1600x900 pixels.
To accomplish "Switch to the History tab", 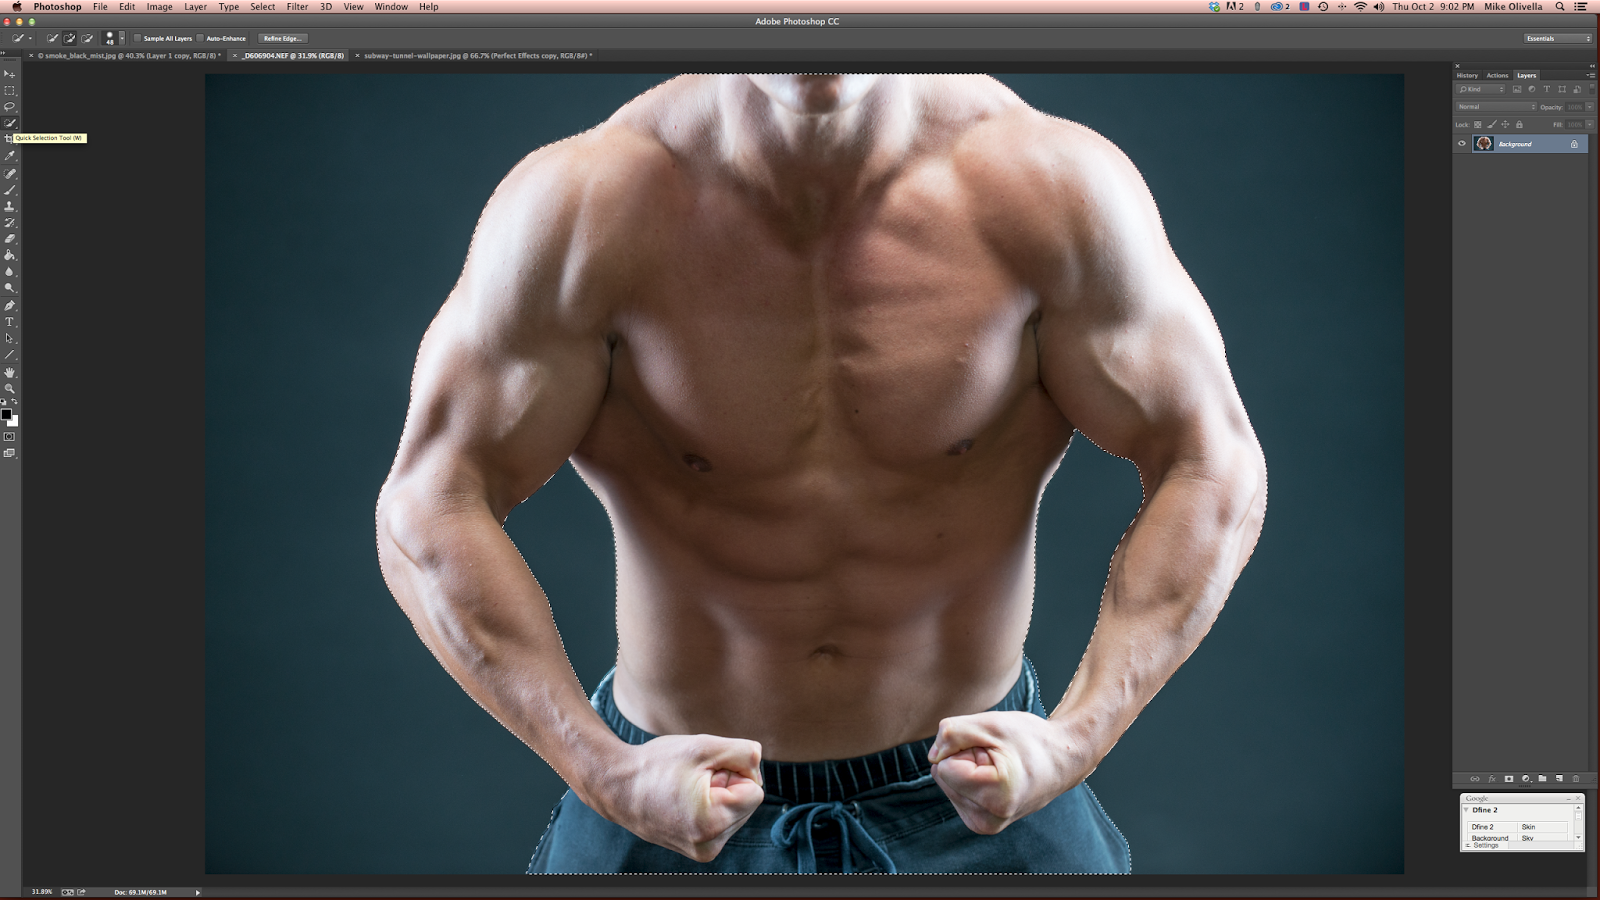I will click(x=1468, y=74).
